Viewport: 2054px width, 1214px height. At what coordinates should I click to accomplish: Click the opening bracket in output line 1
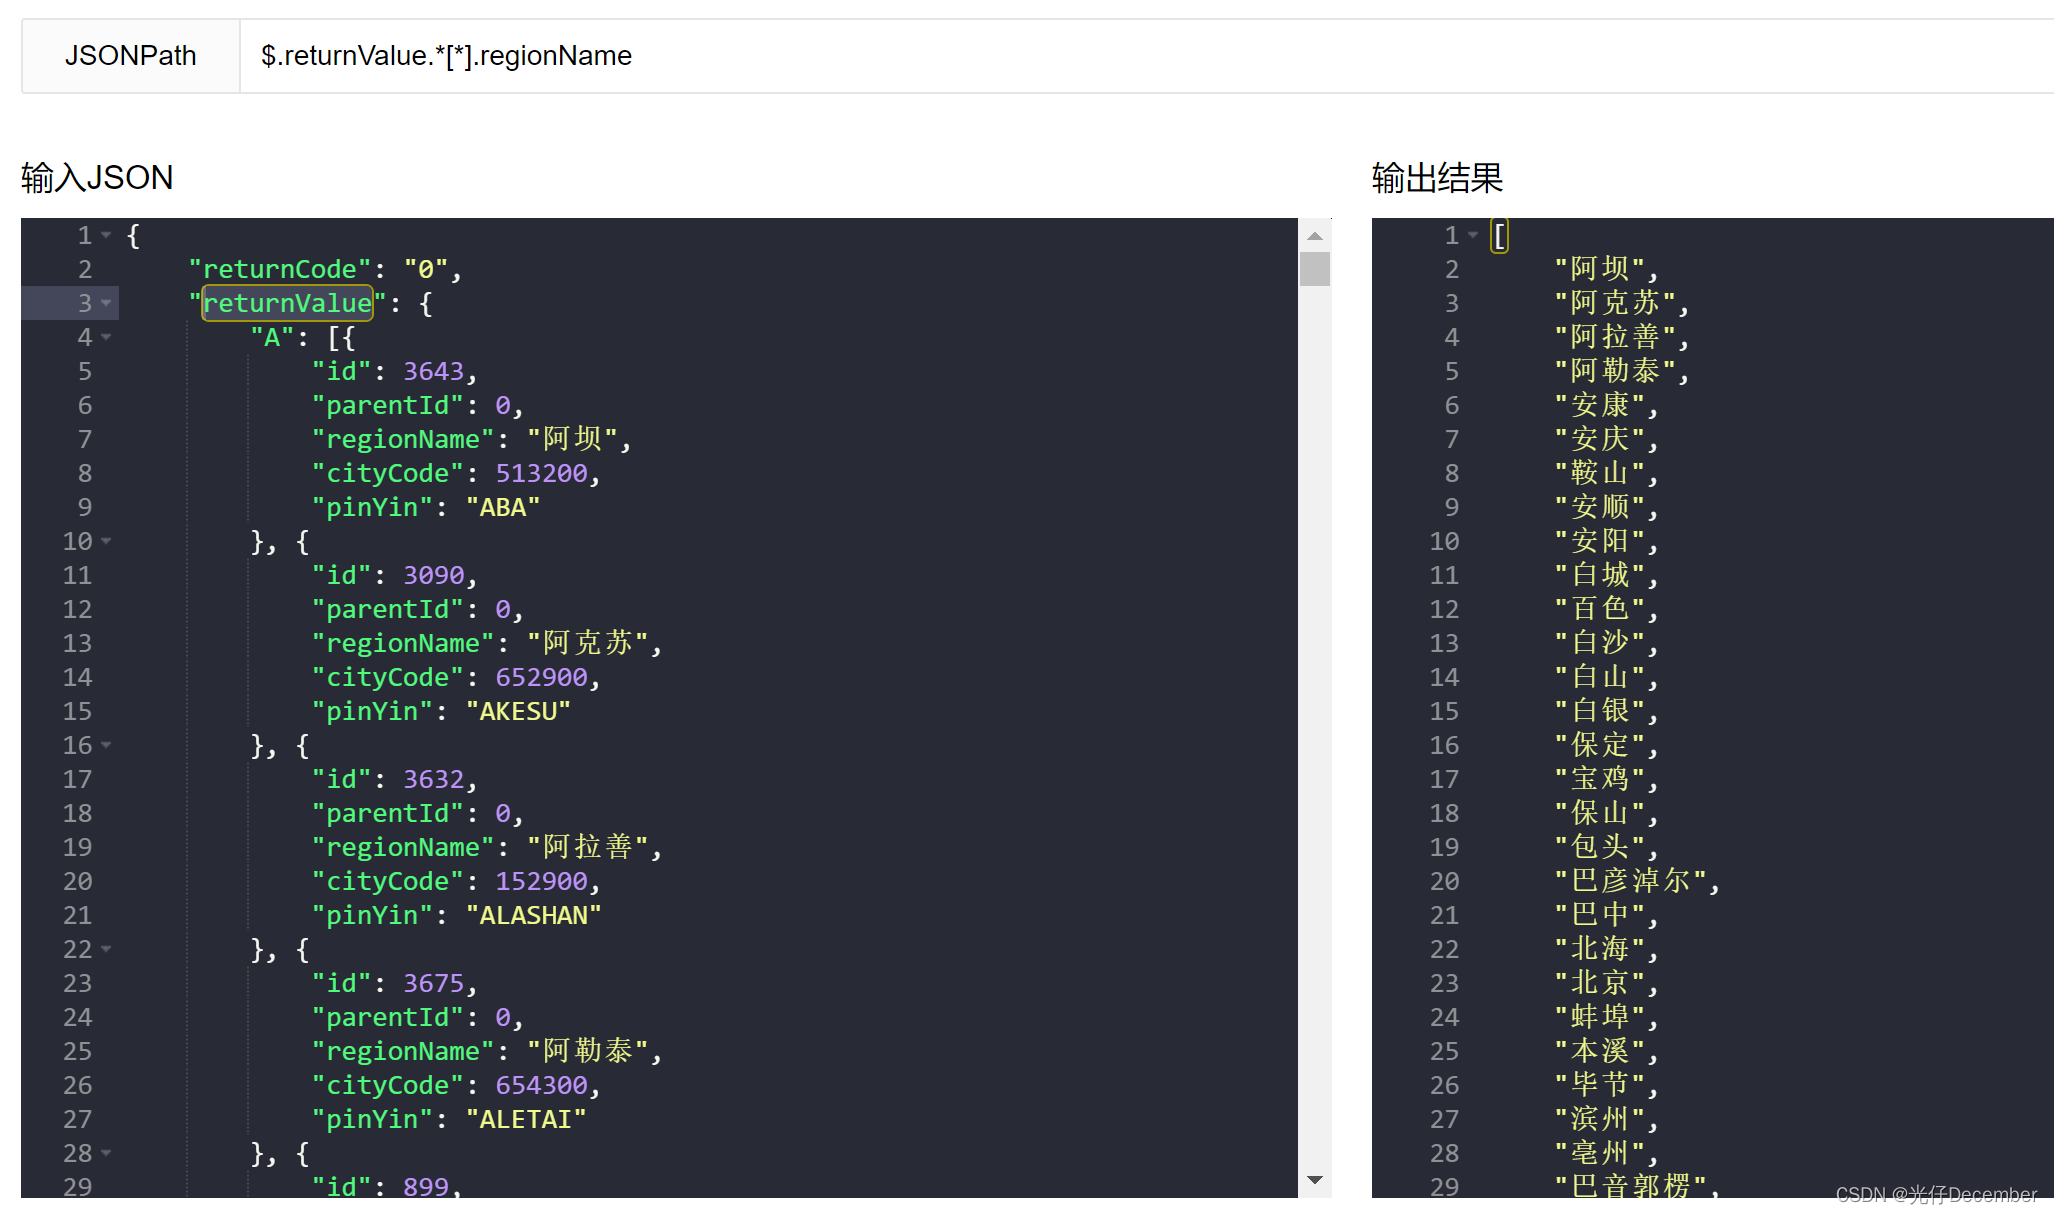[1499, 236]
